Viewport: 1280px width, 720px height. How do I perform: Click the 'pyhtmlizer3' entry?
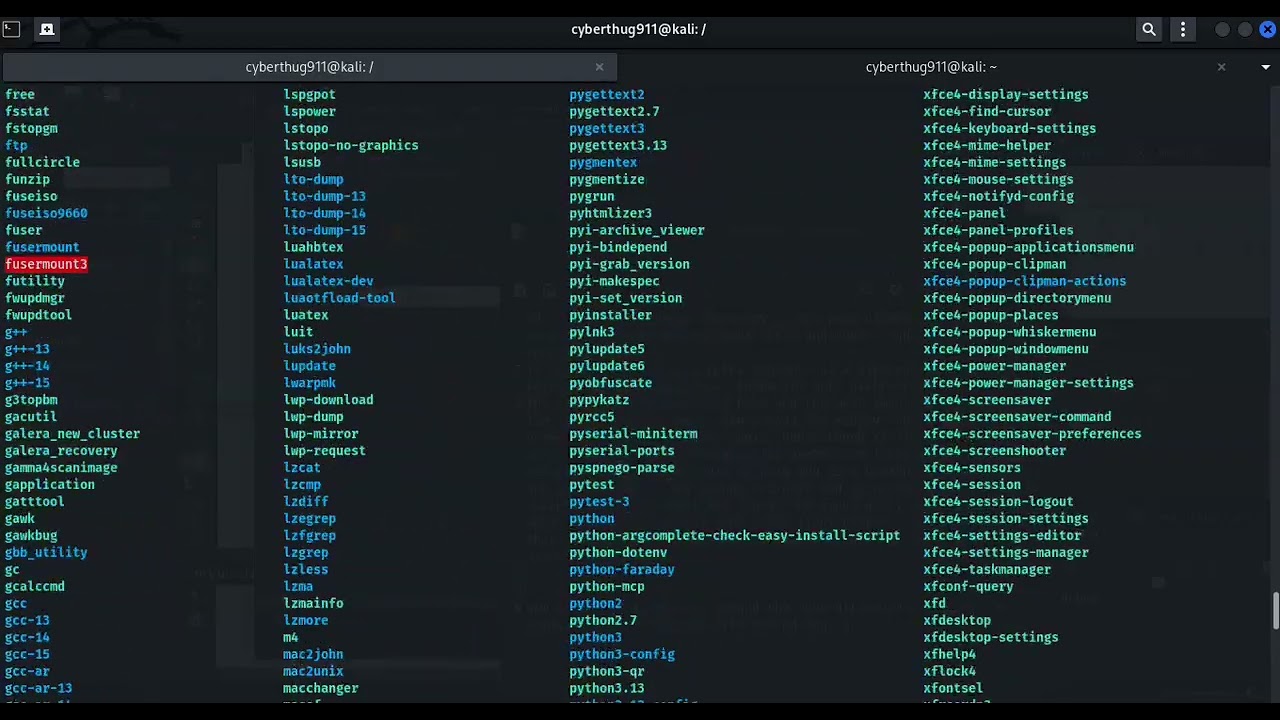pos(610,213)
